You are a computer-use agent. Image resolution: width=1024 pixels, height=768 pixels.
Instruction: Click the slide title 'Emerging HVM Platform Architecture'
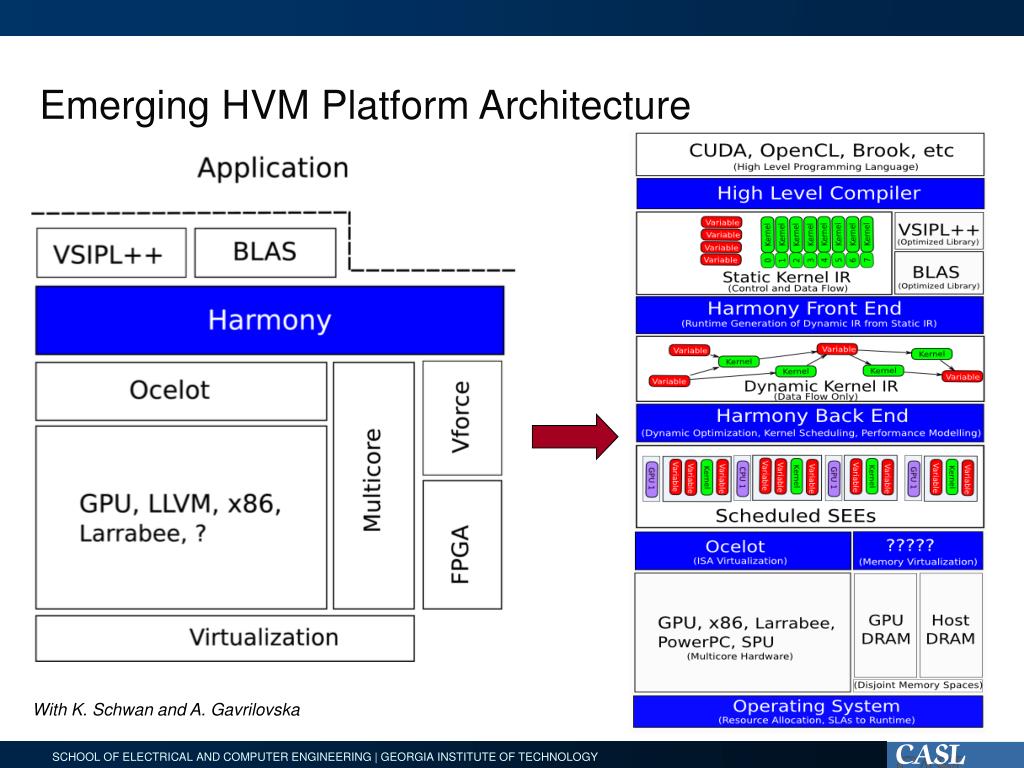[365, 106]
